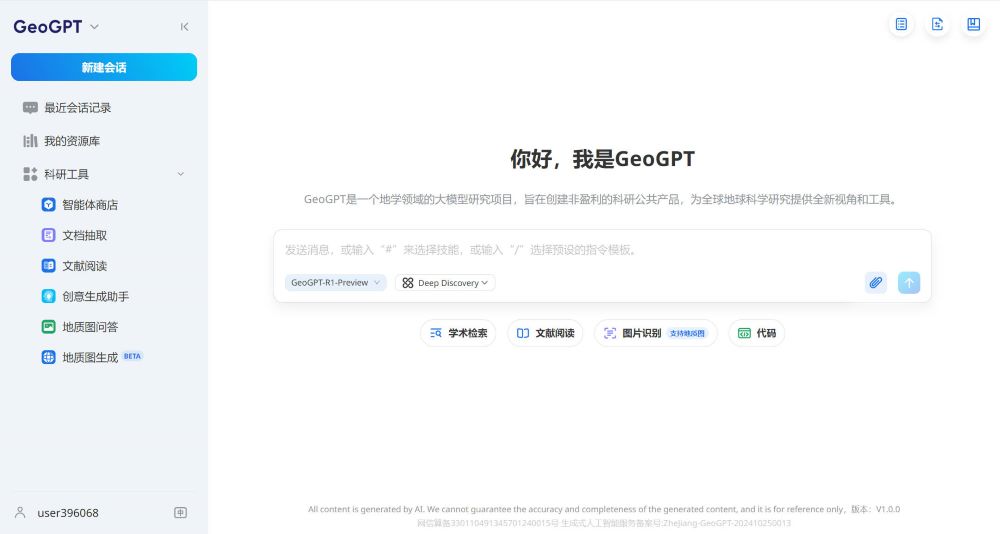The image size is (1000, 534).
Task: Send message with the arrow button
Action: [x=909, y=283]
